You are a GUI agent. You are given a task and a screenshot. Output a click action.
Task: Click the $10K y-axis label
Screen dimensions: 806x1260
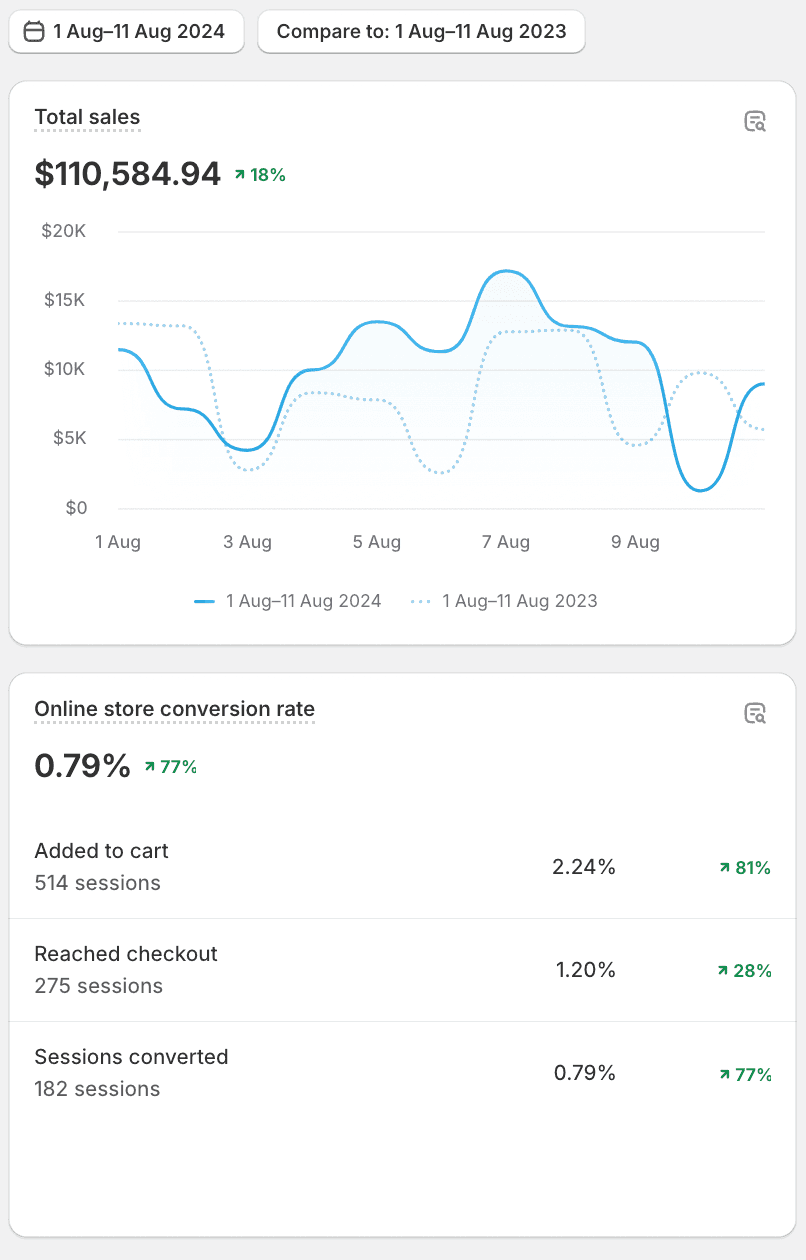coord(64,369)
